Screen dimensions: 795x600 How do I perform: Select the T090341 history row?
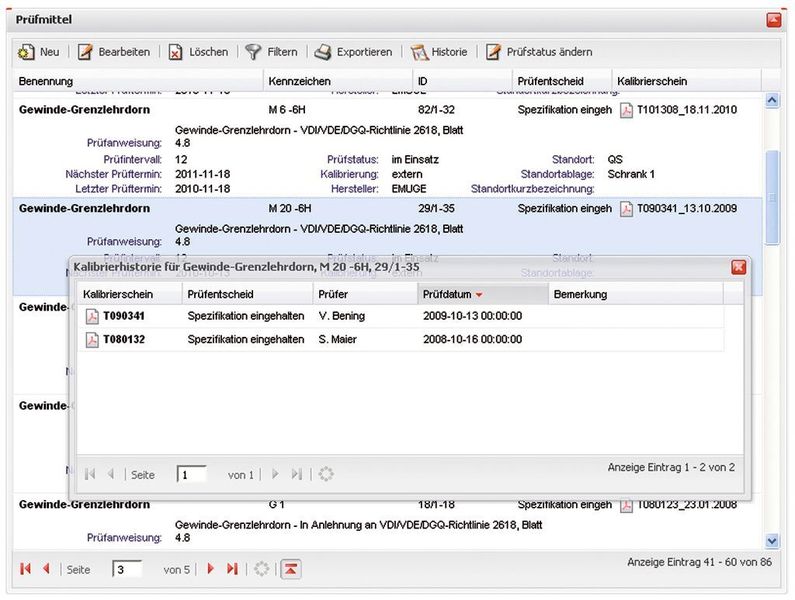(x=401, y=316)
